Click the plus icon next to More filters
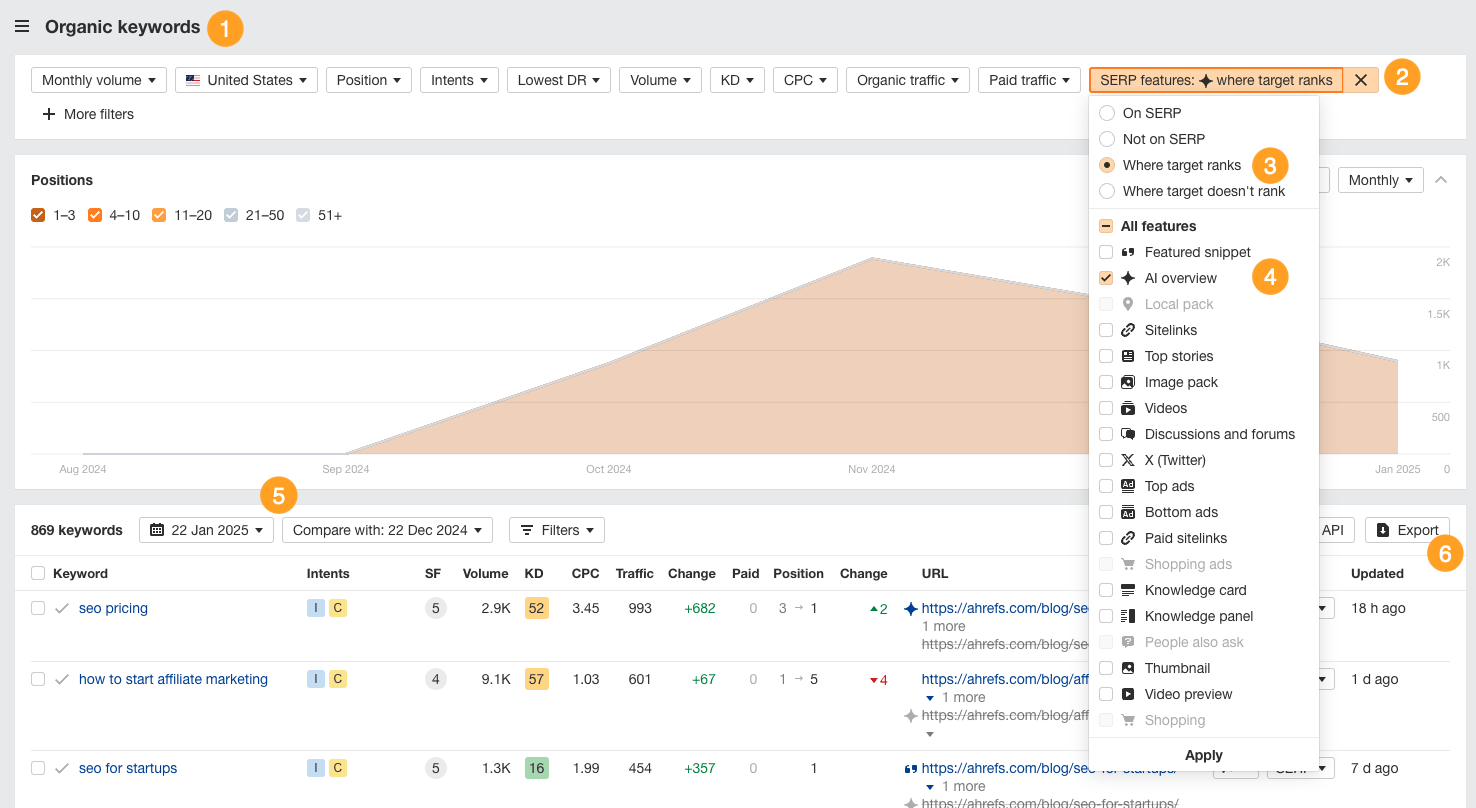The width and height of the screenshot is (1476, 808). (49, 114)
